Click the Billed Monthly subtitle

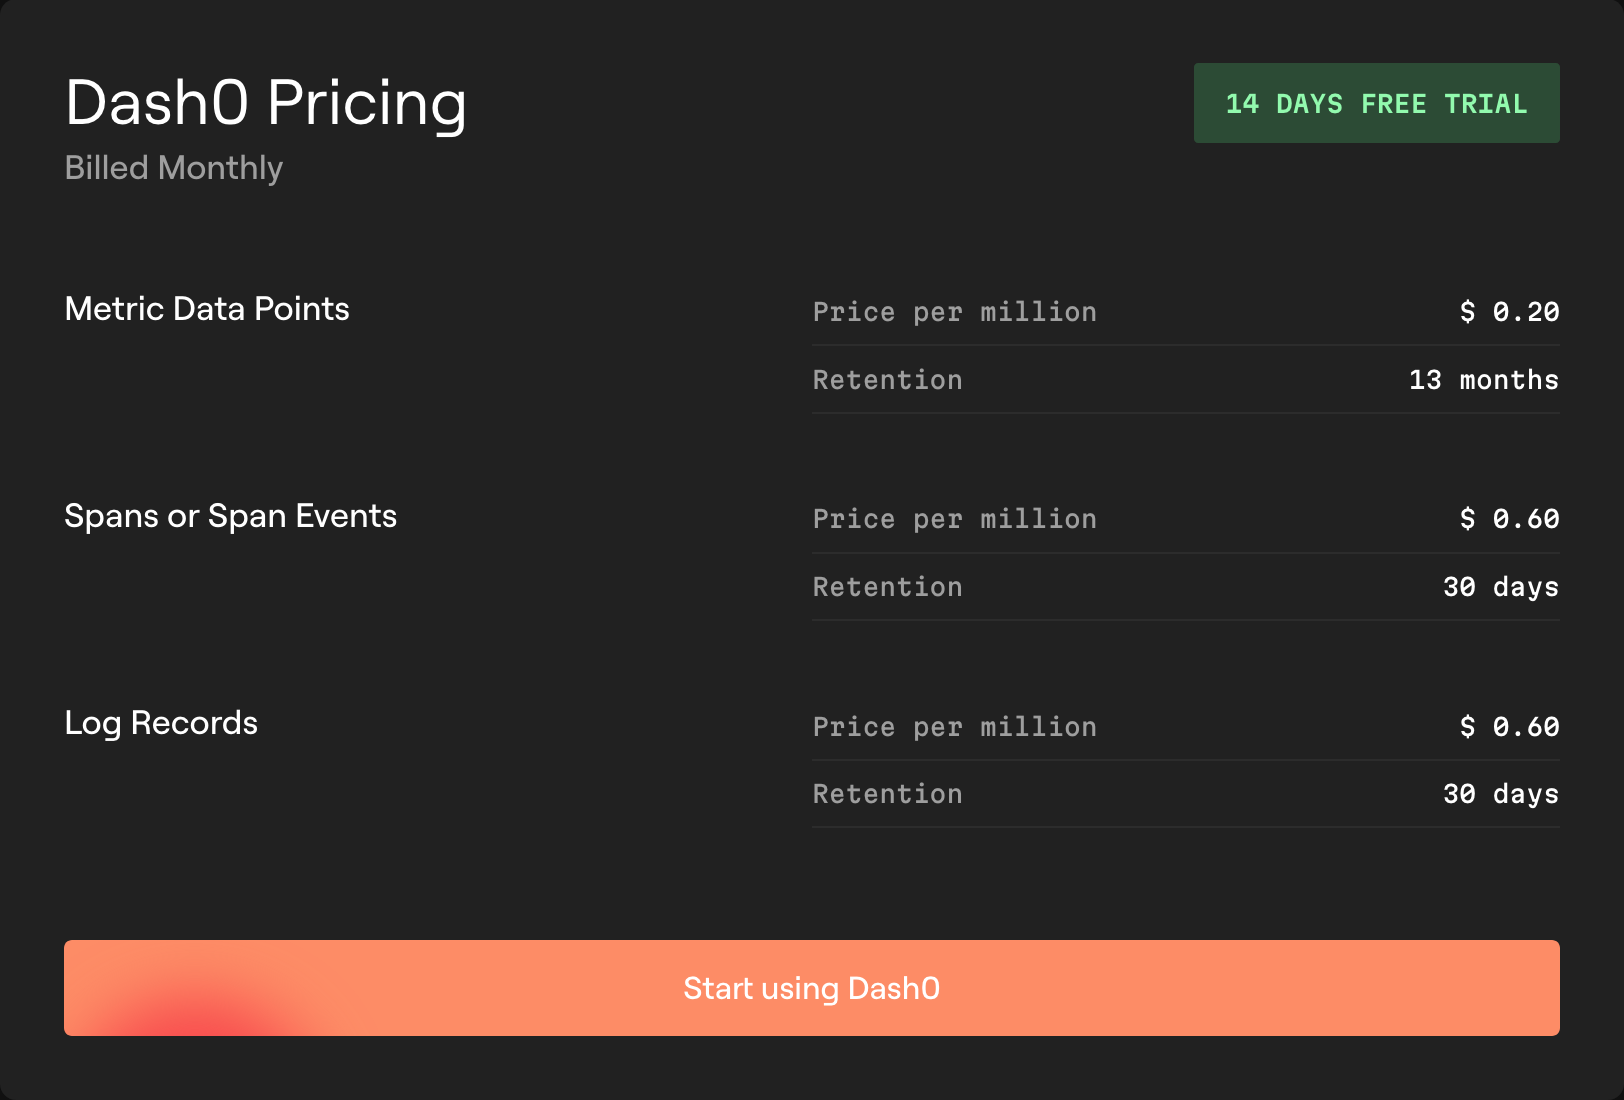tap(173, 168)
